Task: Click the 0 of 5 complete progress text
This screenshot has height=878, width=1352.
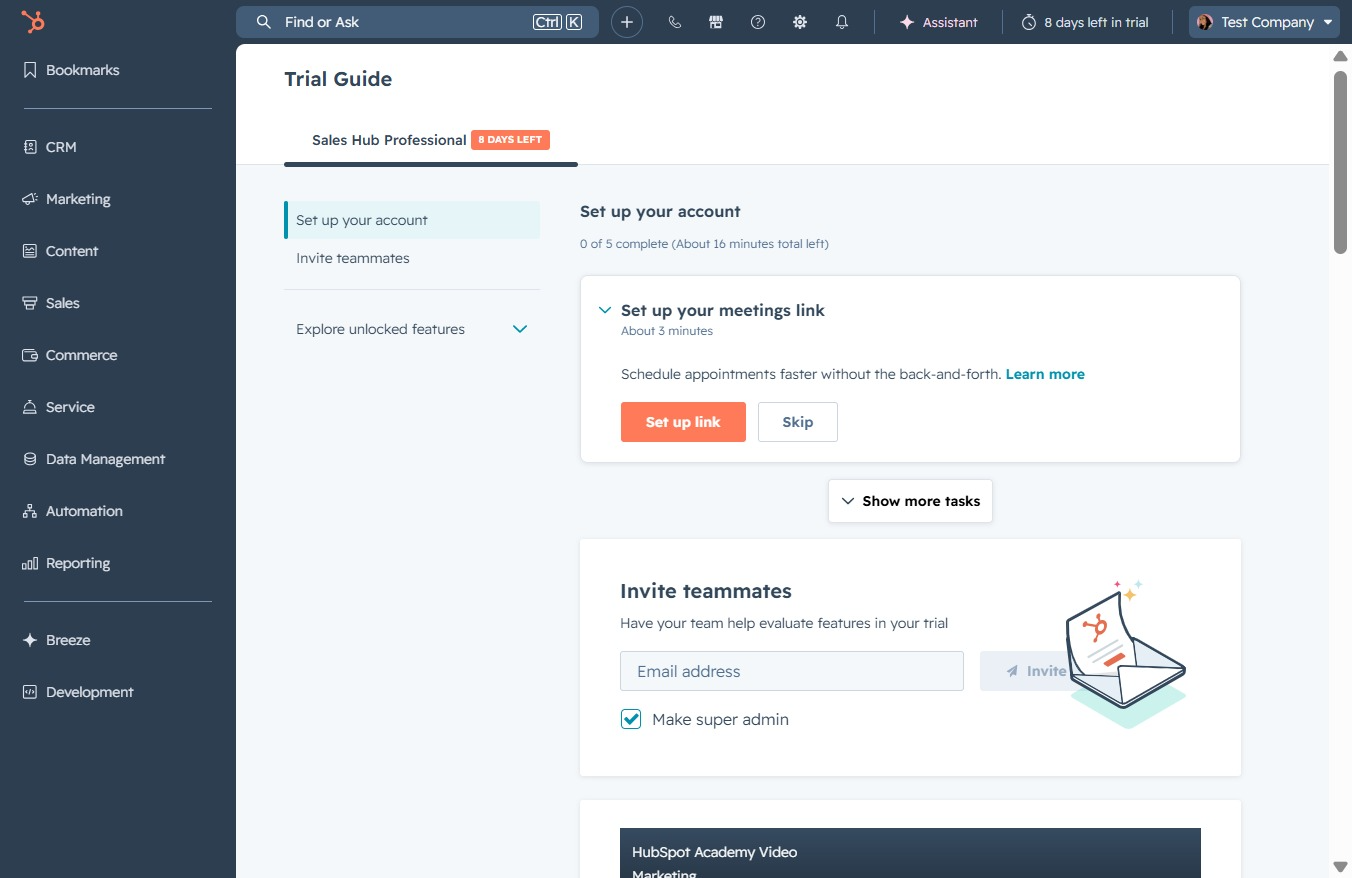Action: 704,244
